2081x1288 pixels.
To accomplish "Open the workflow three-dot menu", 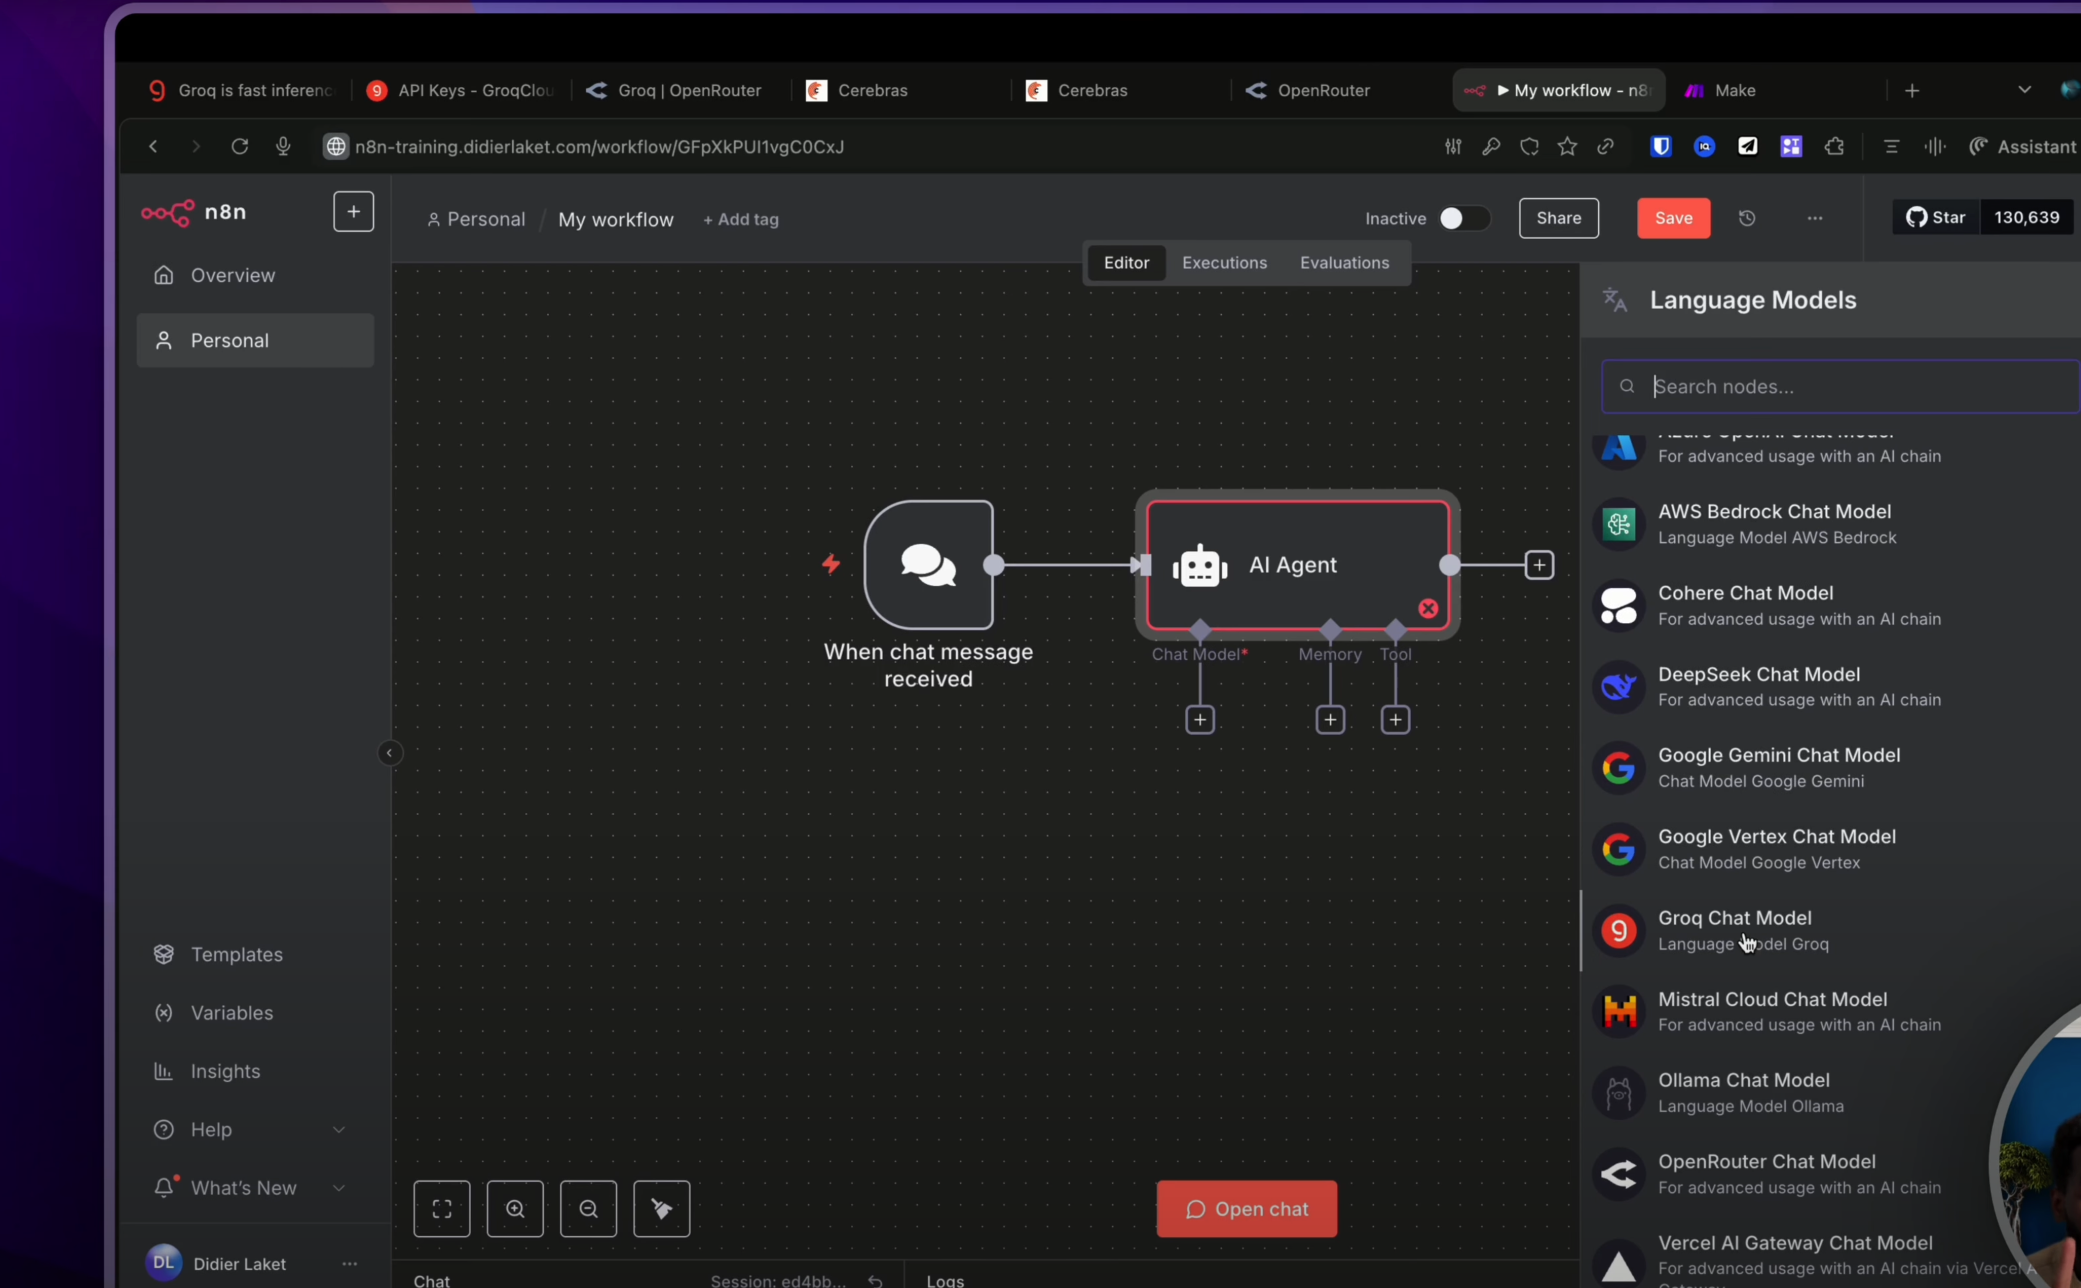I will 1815,218.
